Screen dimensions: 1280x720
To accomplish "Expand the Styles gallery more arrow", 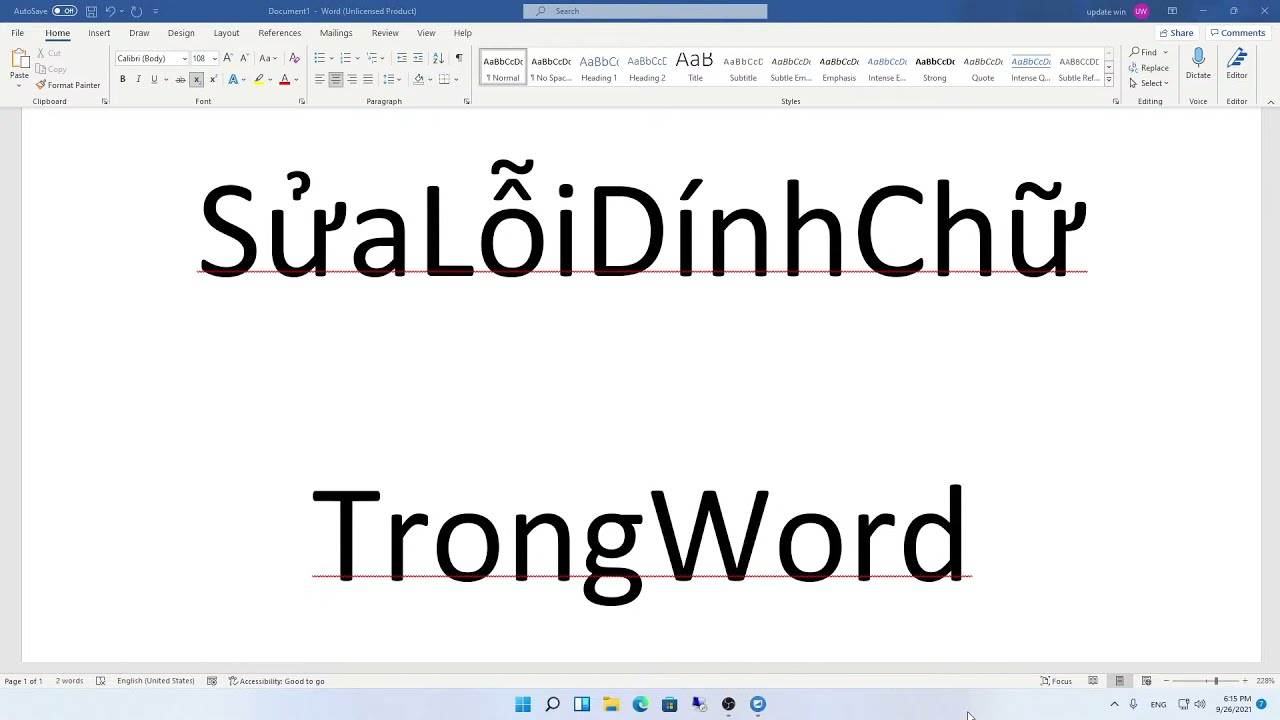I will tap(1109, 80).
